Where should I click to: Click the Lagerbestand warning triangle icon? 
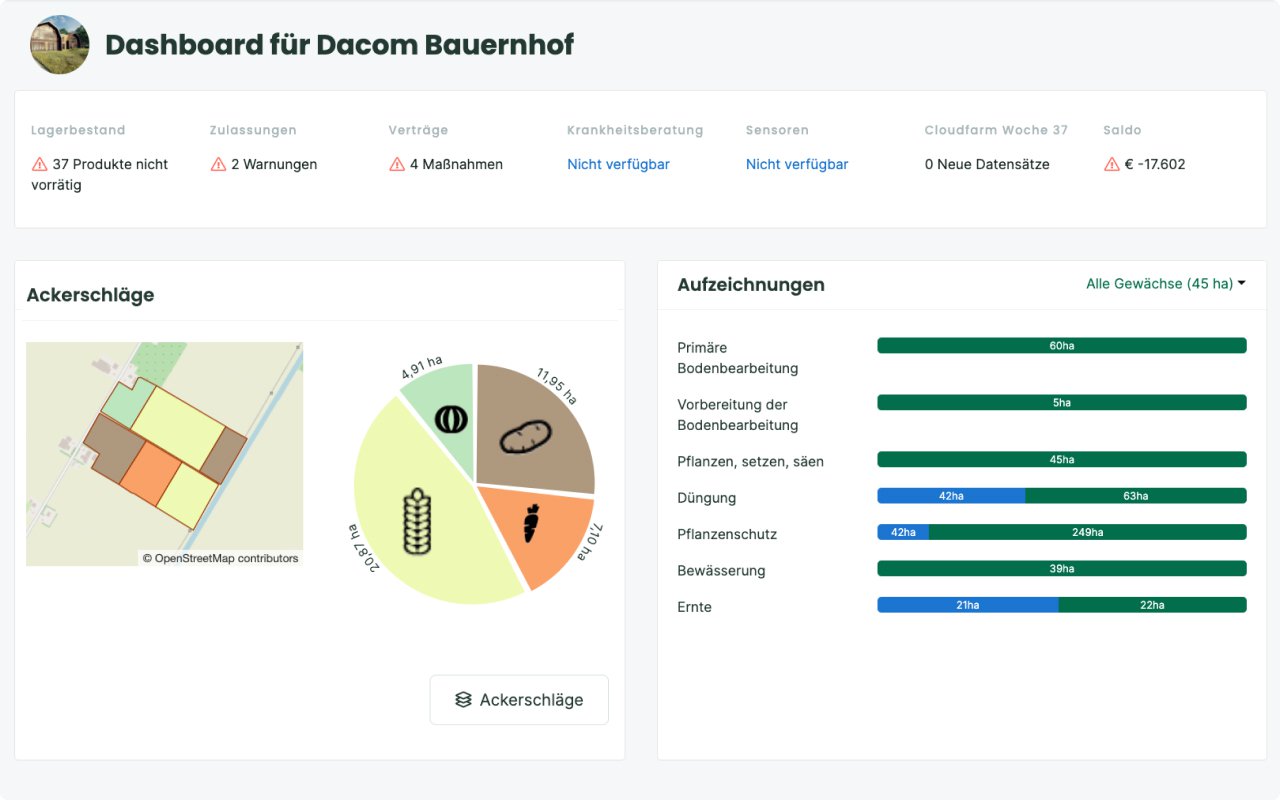point(40,164)
